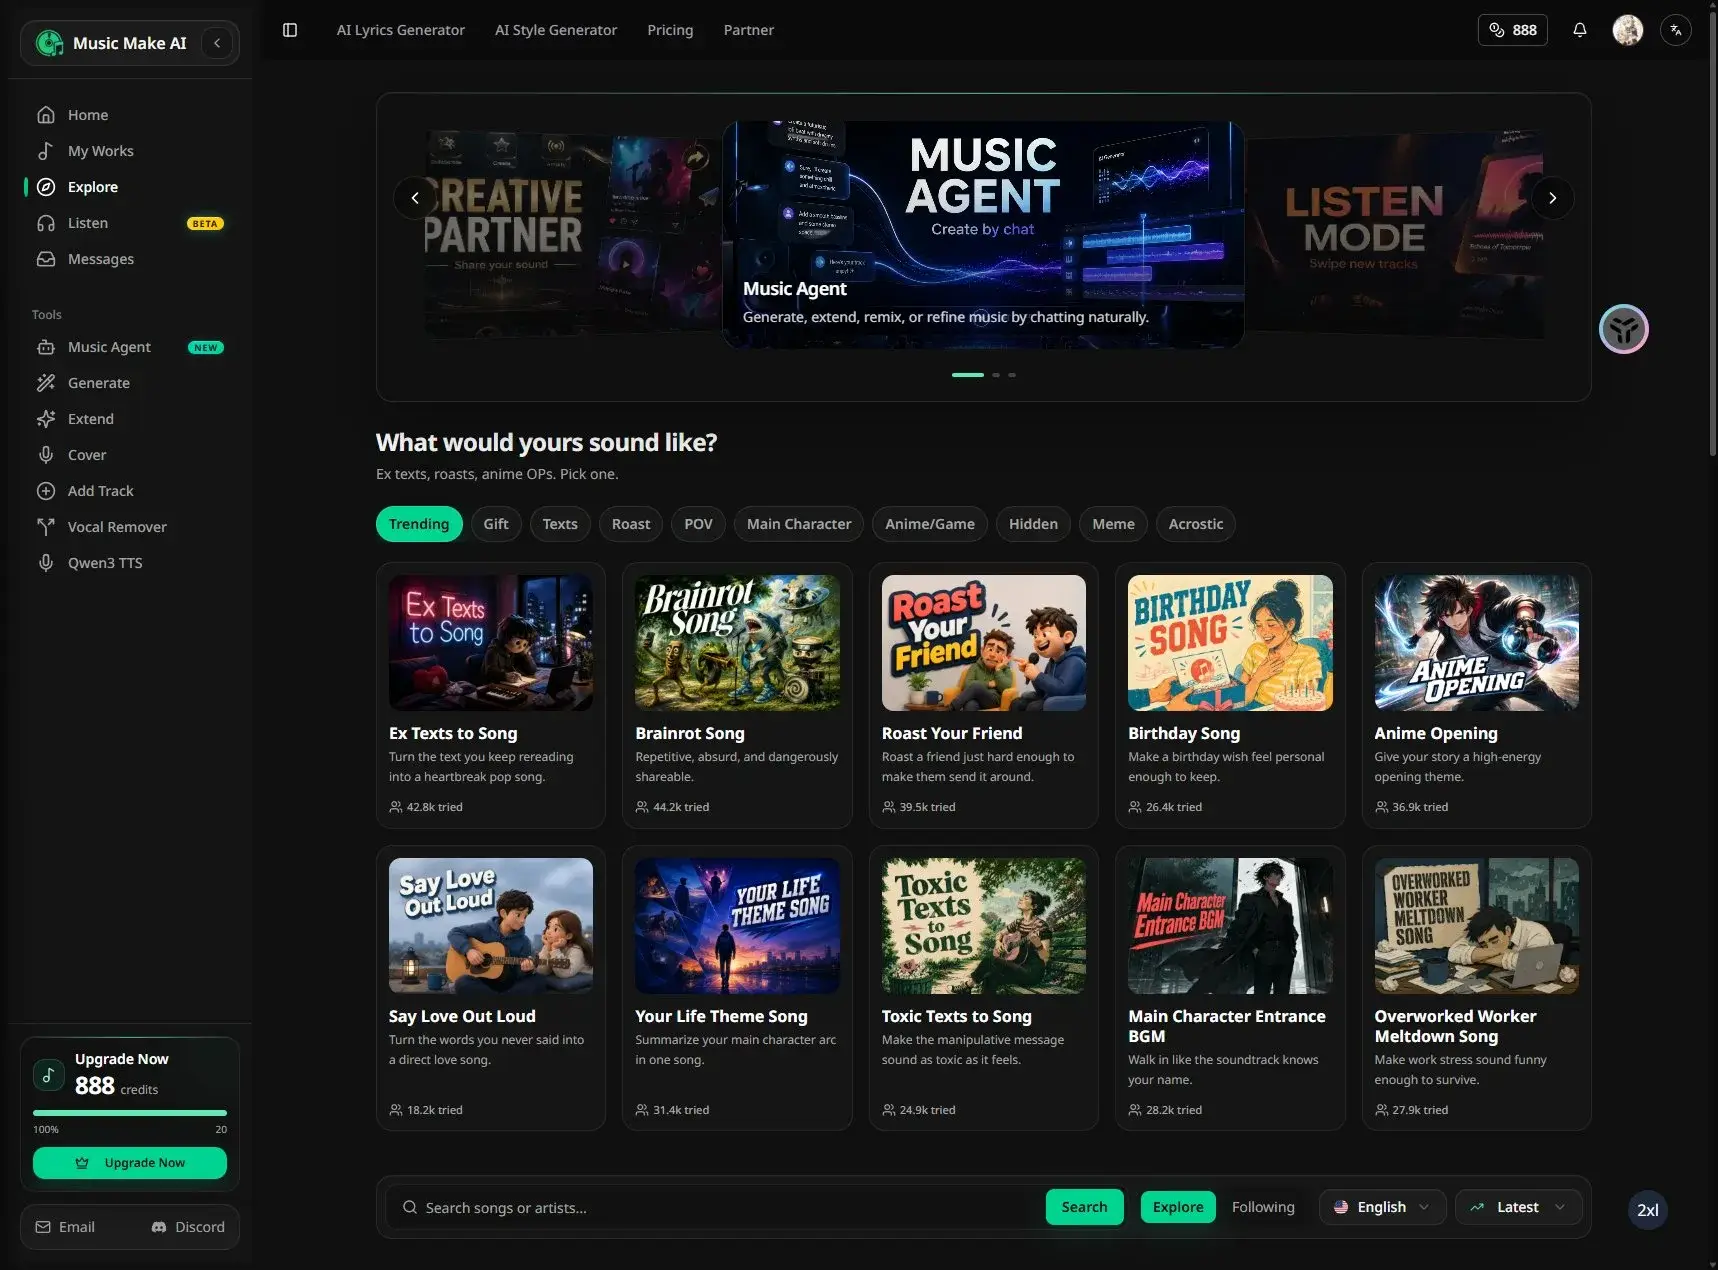Open the Home sidebar item
The width and height of the screenshot is (1718, 1270).
[130, 115]
